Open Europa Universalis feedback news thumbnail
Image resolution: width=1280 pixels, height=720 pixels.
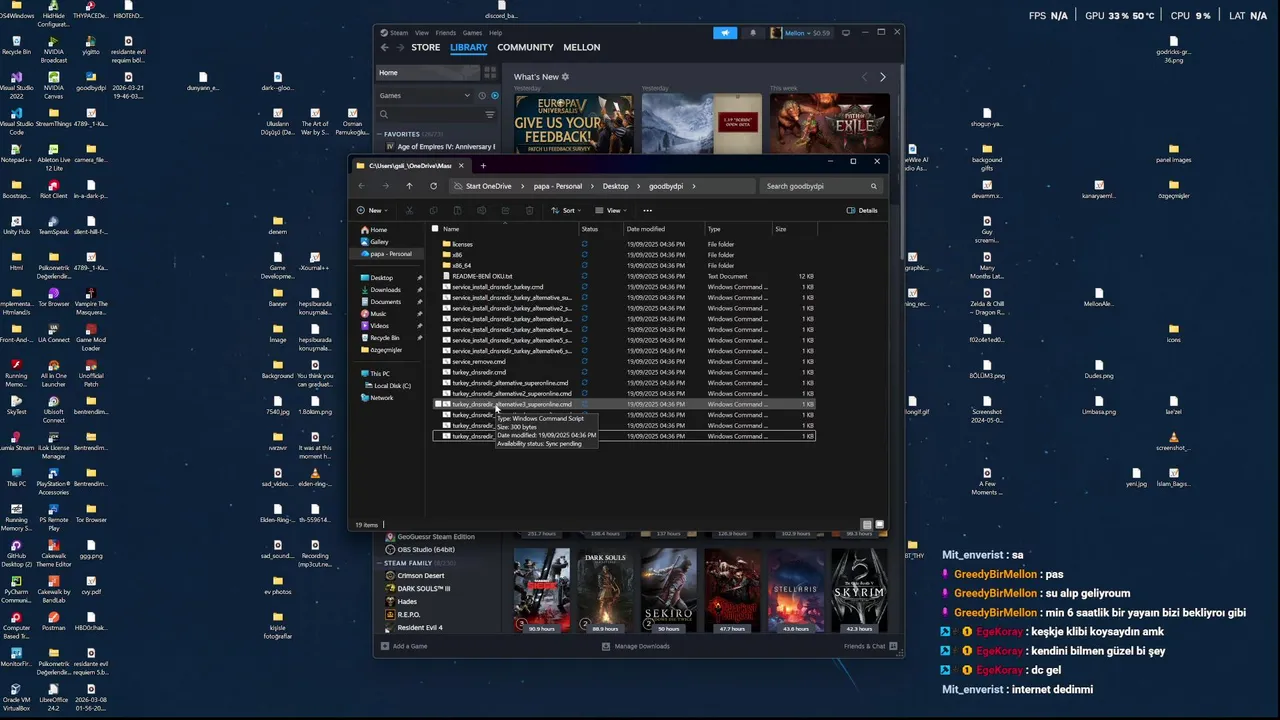[574, 124]
